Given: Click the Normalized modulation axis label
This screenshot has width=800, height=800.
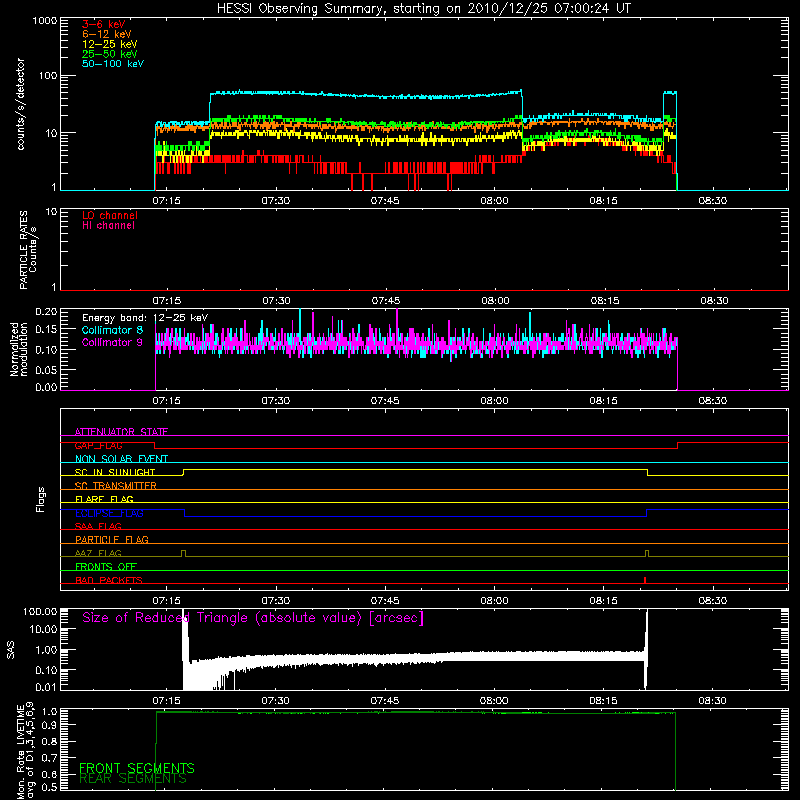Looking at the screenshot, I should coord(19,349).
